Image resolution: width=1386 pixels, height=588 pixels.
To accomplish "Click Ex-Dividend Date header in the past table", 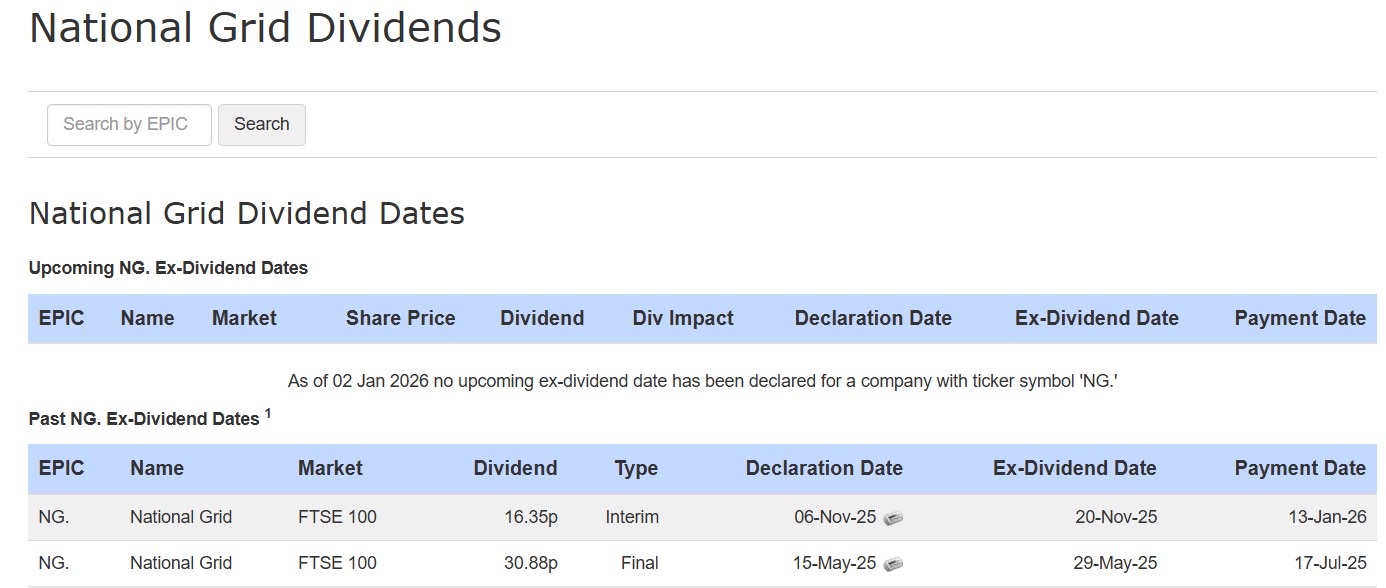I will click(x=1074, y=469).
